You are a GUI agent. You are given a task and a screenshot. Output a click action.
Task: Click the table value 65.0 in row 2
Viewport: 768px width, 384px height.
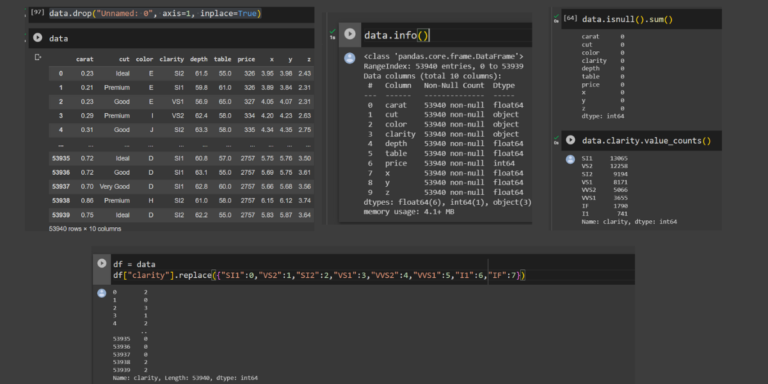(x=225, y=102)
